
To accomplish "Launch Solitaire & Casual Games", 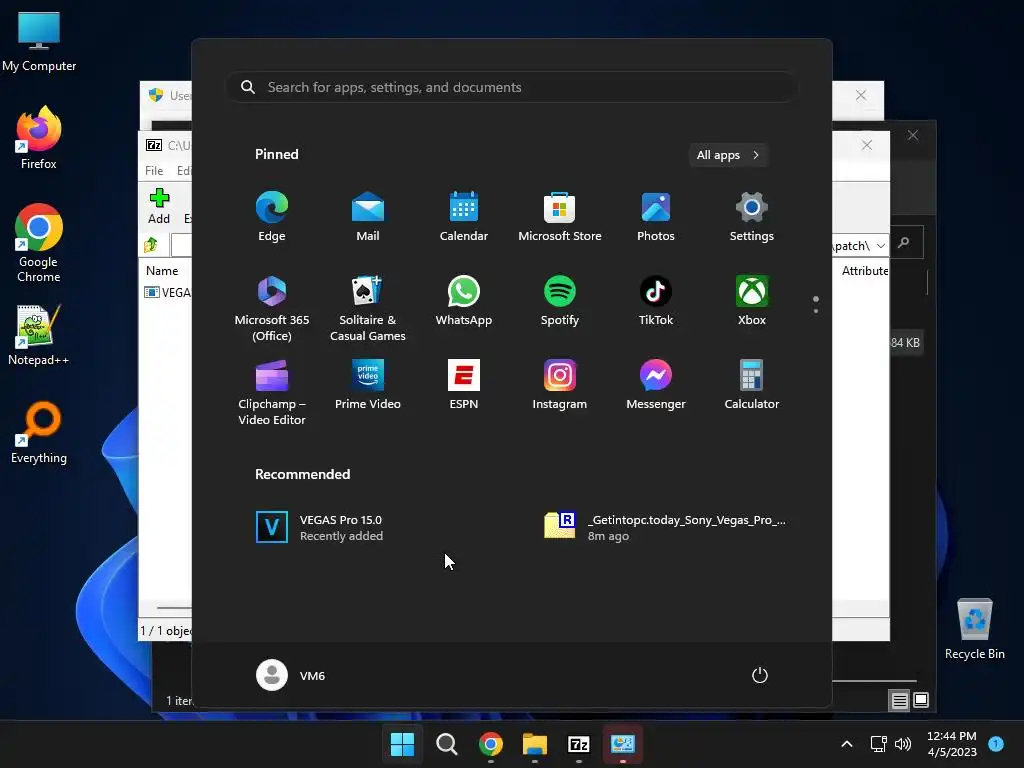I will click(x=368, y=309).
